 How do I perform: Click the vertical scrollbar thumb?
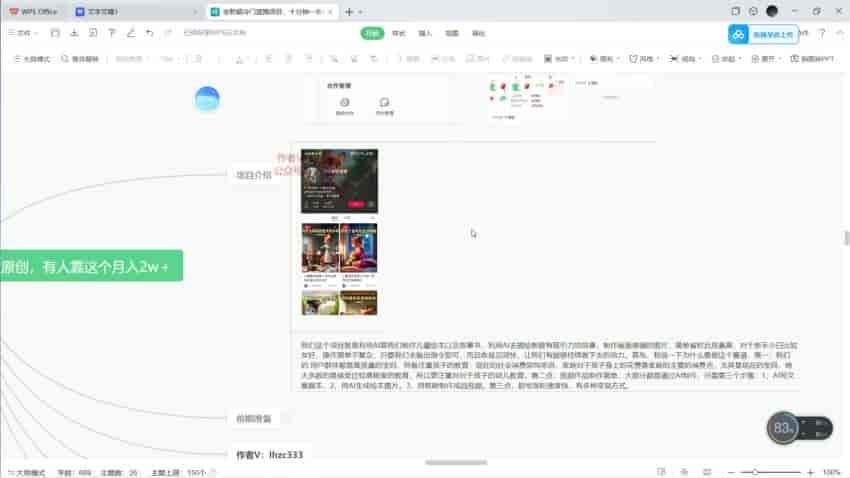pos(846,238)
